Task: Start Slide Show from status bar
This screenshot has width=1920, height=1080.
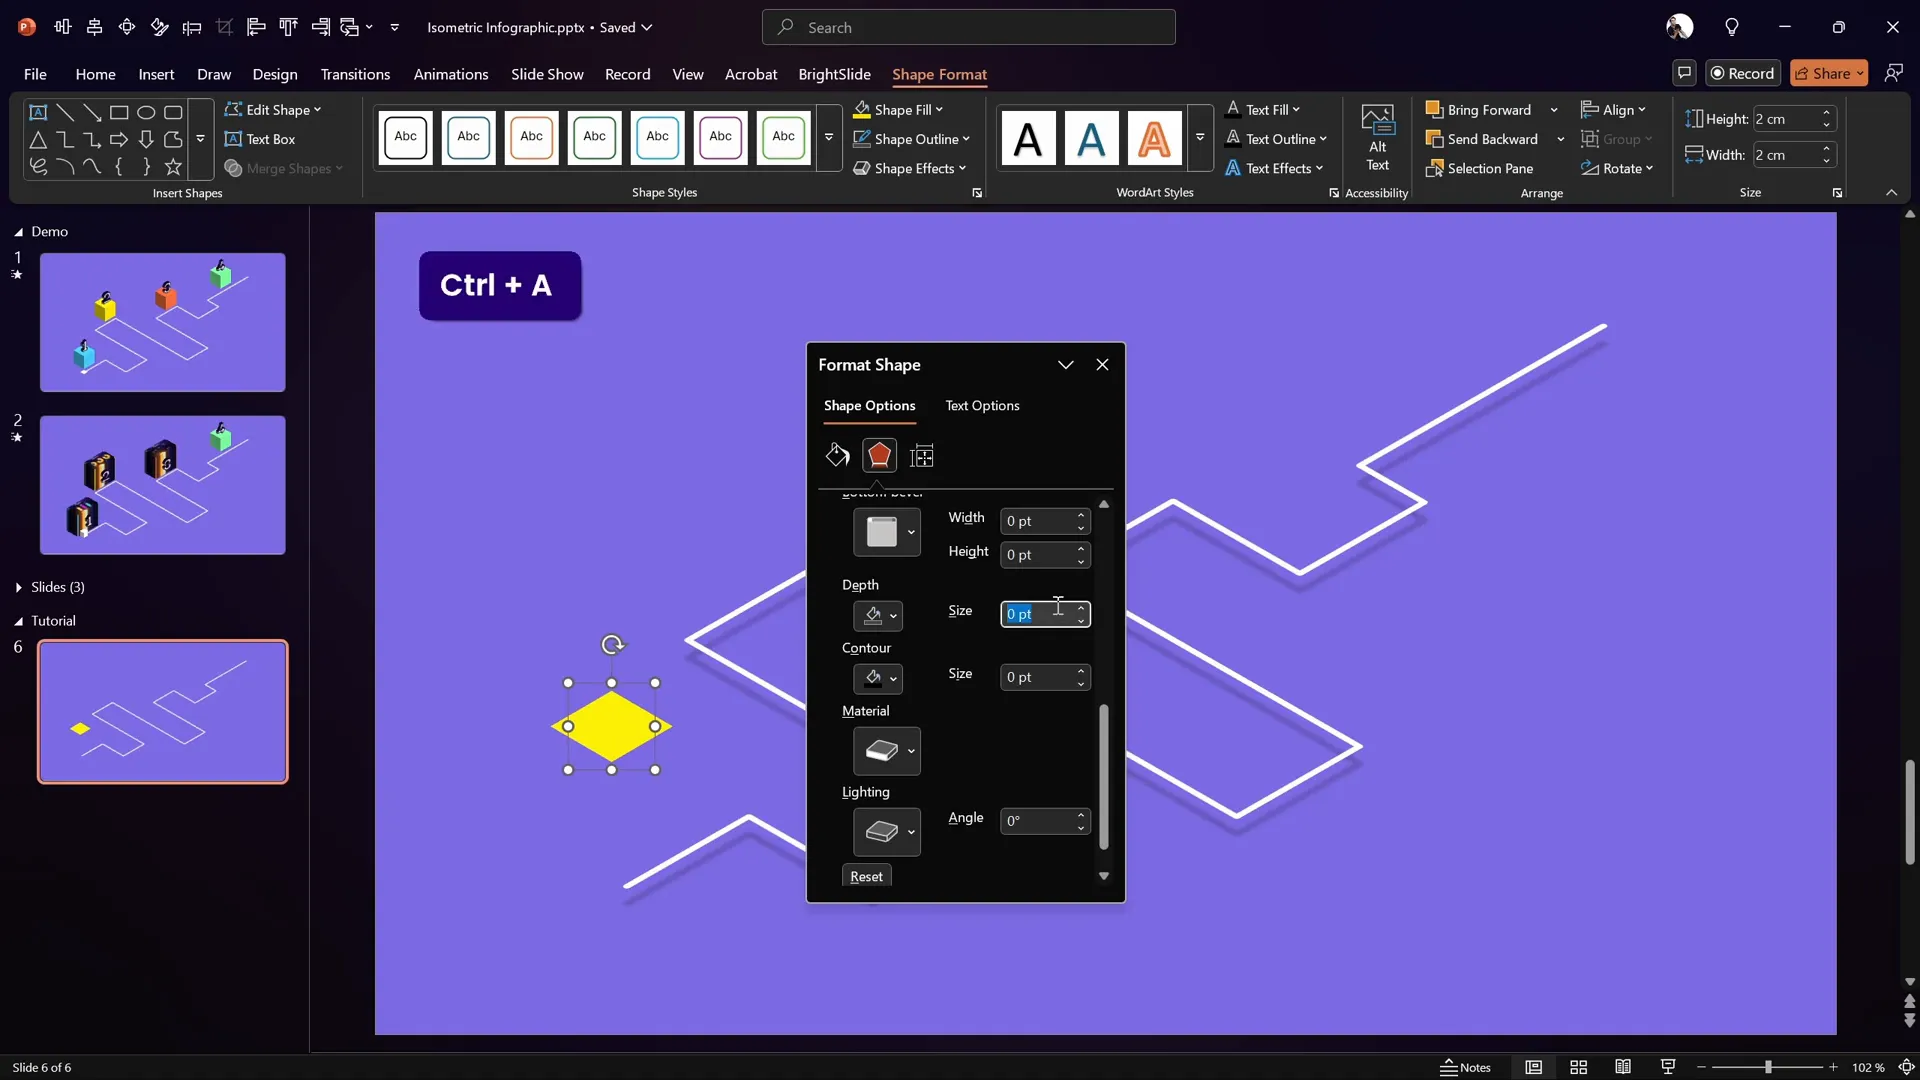Action: tap(1668, 1067)
